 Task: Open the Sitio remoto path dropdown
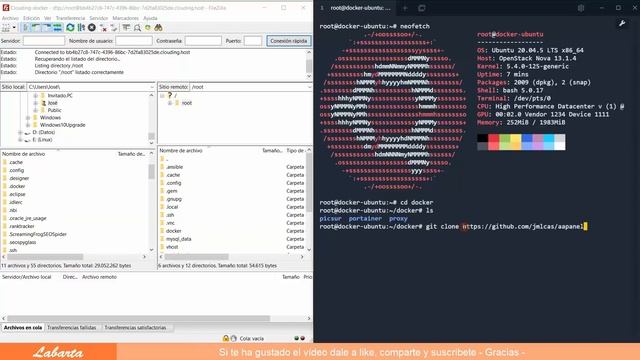point(309,87)
